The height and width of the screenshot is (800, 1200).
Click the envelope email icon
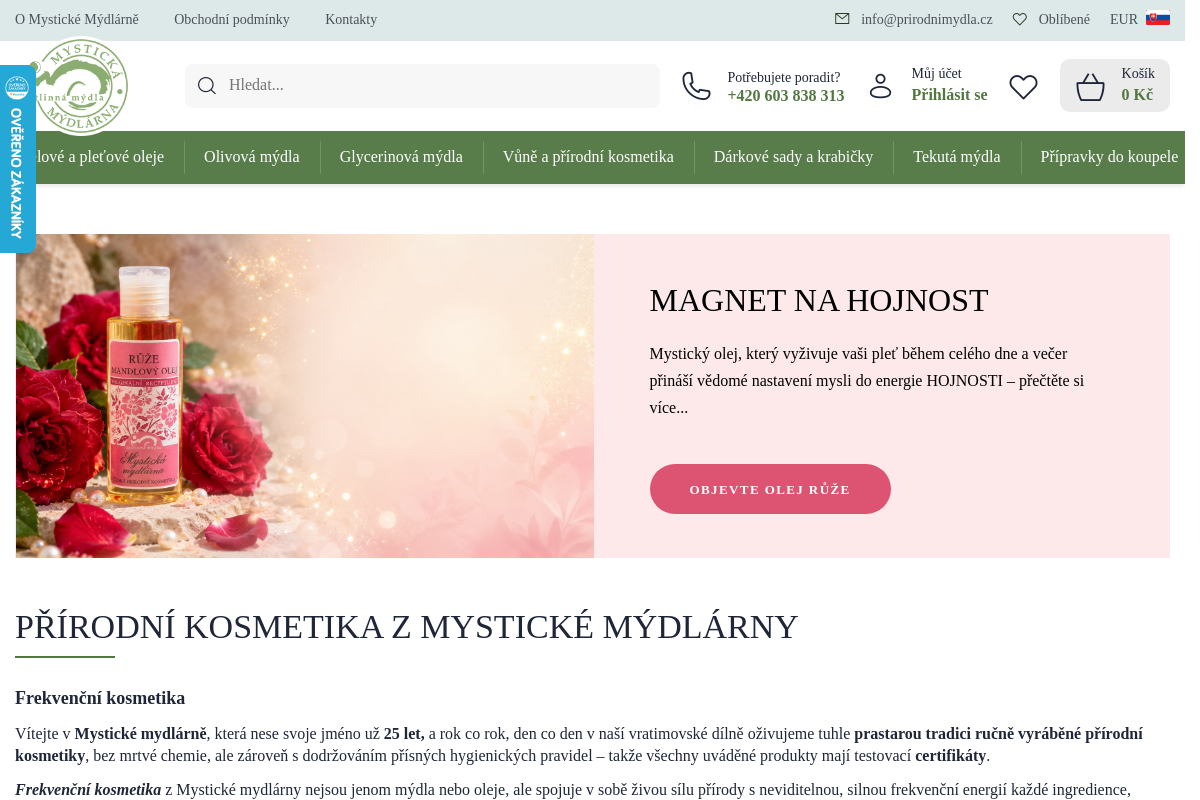(842, 19)
